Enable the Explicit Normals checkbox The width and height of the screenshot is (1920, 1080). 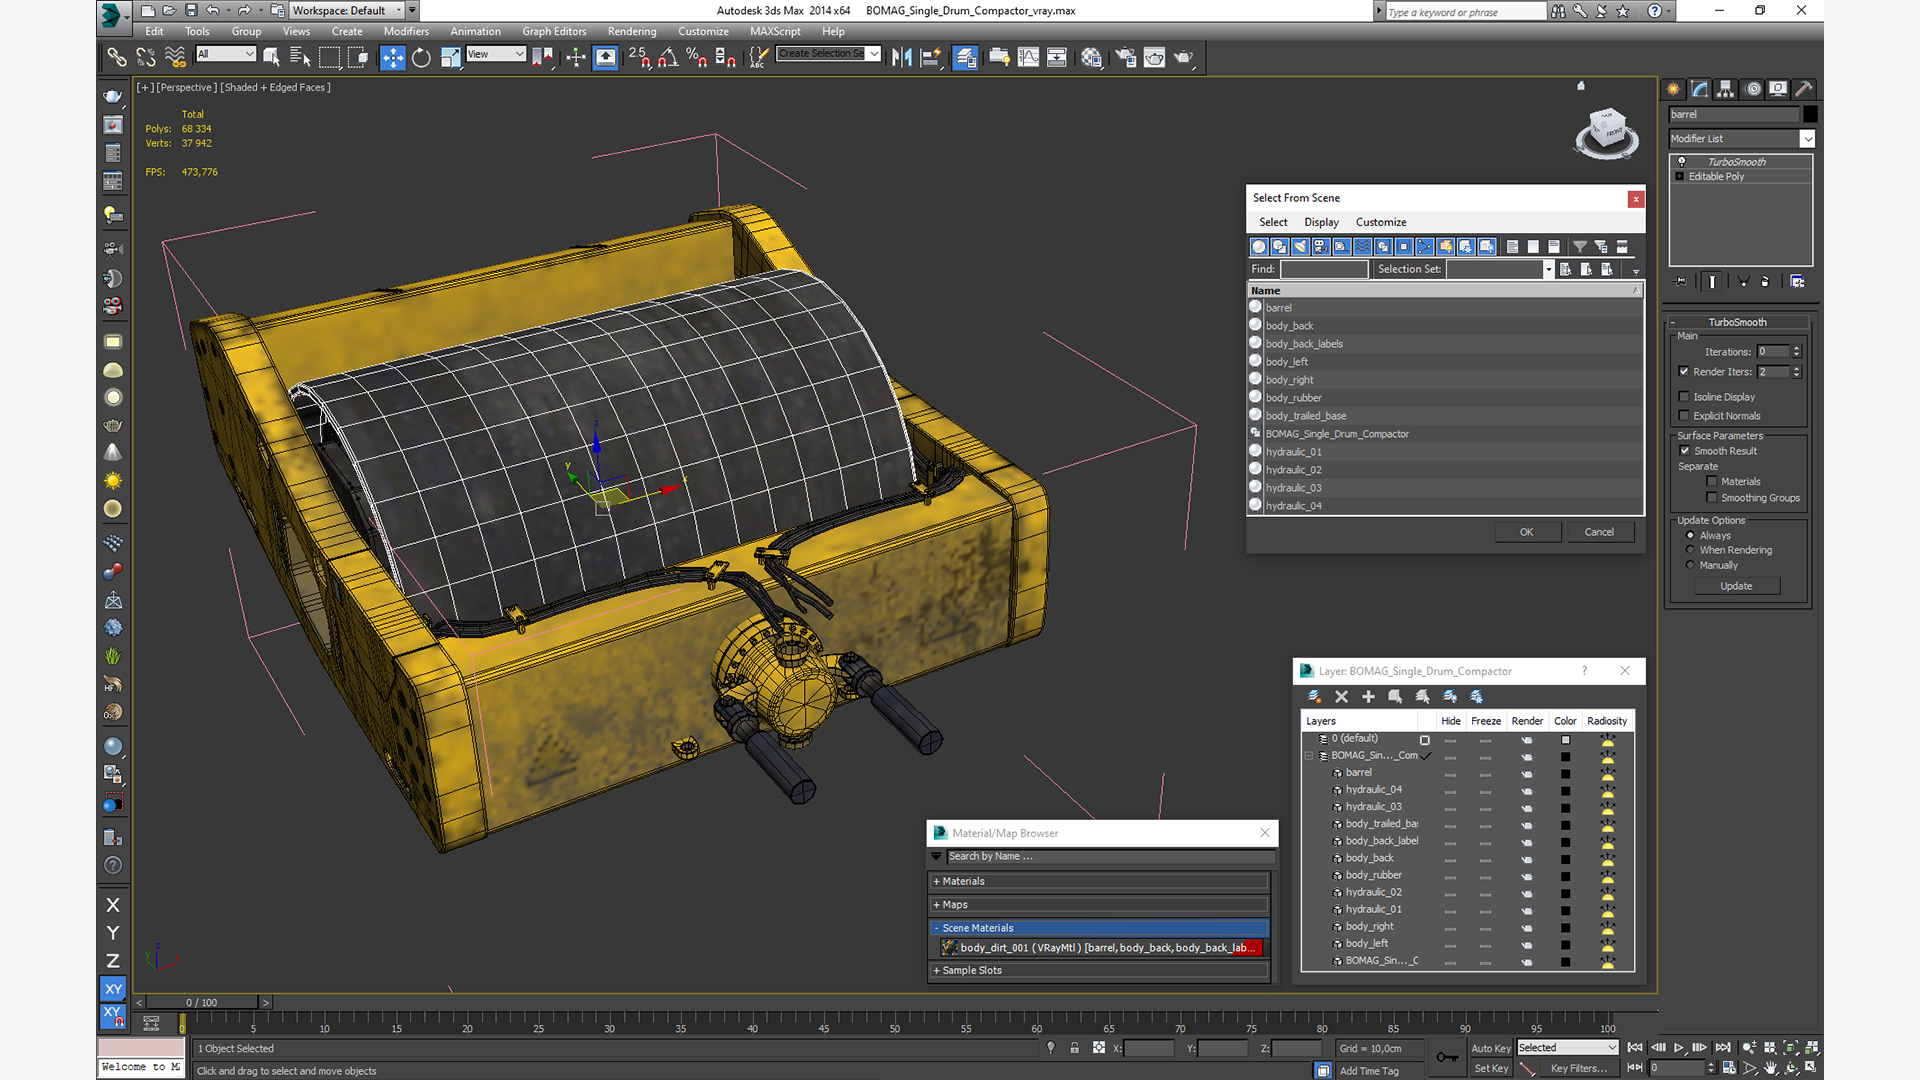point(1684,416)
